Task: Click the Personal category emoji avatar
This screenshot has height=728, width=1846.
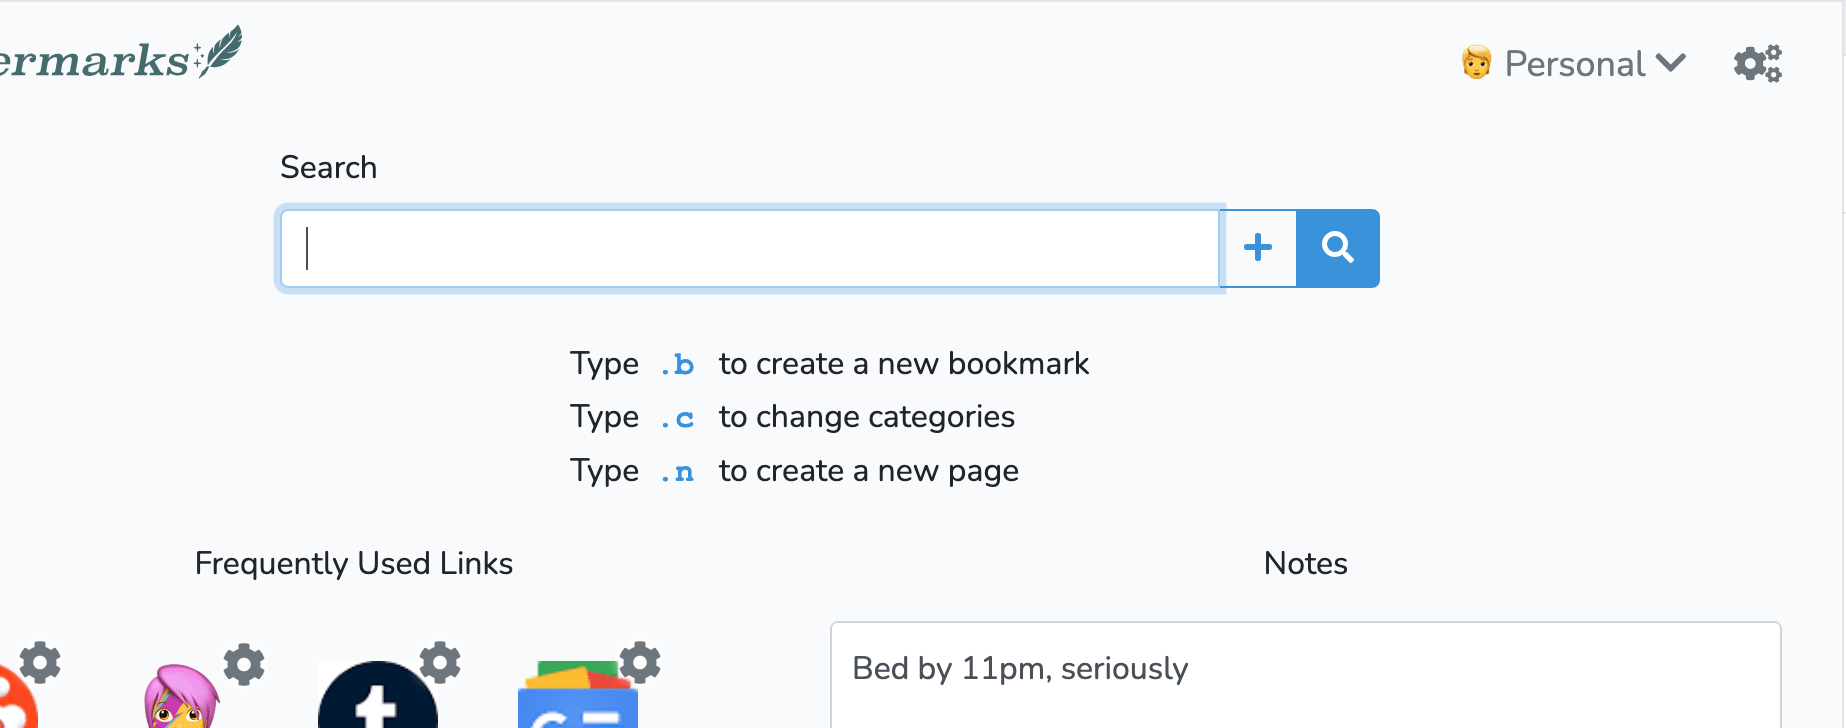Action: (1476, 63)
